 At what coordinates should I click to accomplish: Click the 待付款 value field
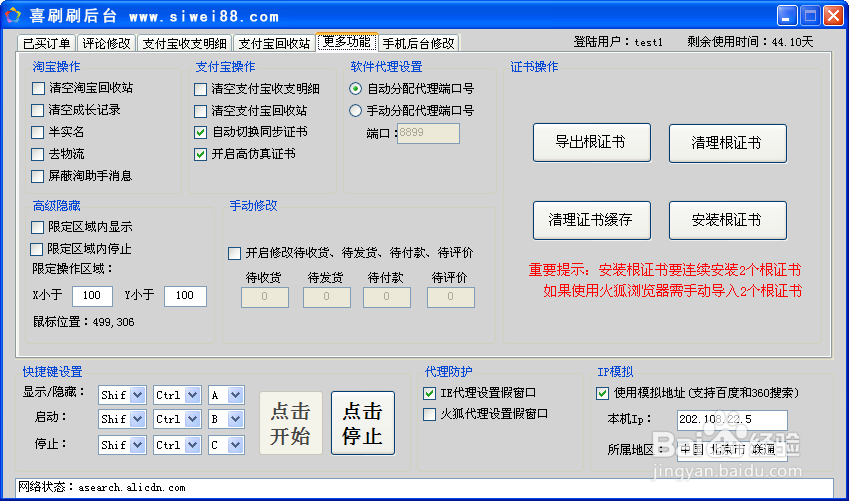click(x=387, y=297)
